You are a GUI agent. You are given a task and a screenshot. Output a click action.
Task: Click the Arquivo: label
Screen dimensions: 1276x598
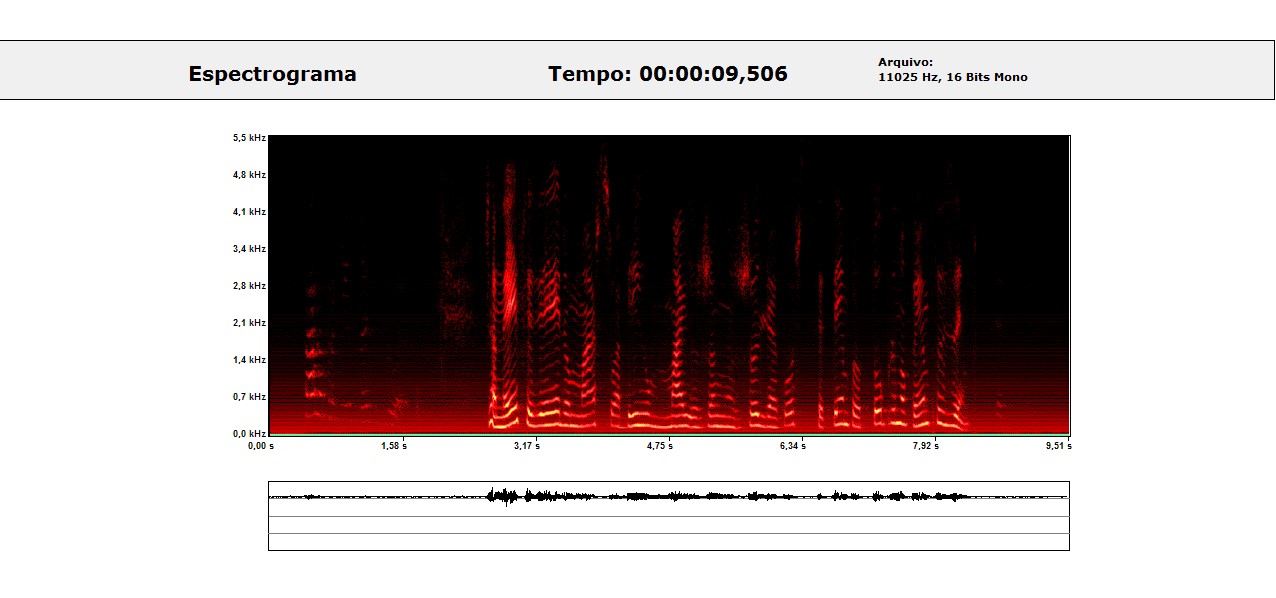[905, 62]
